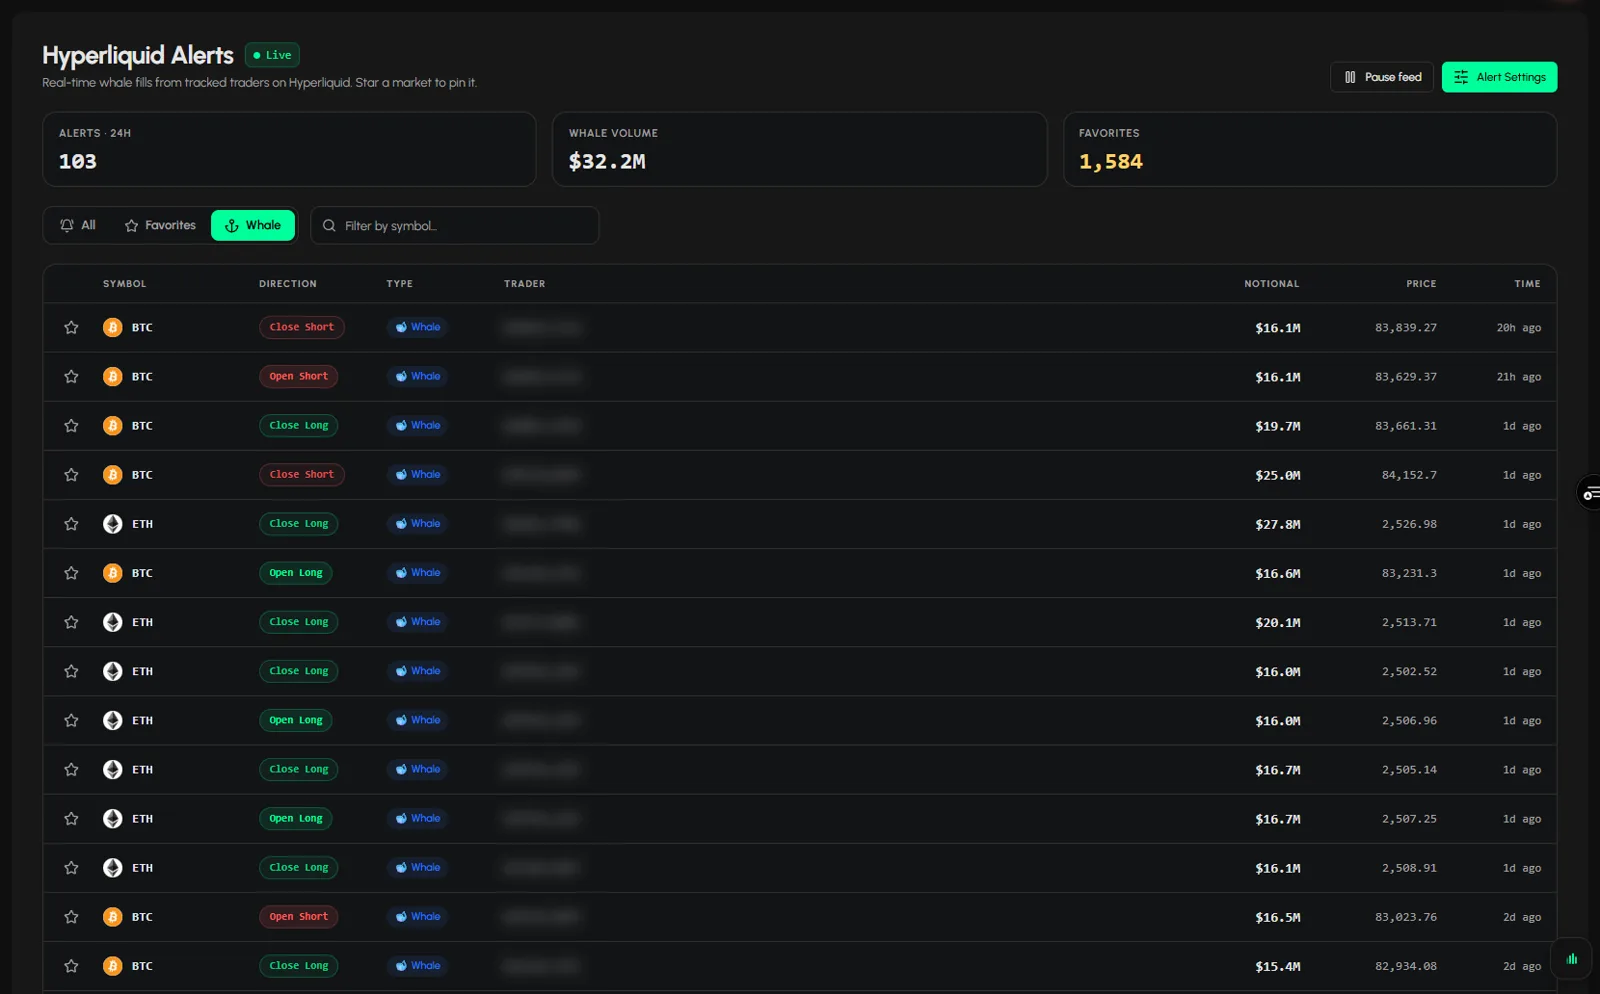
Task: Click Ethereum coin icon in 2,506.96 row
Action: coord(113,720)
